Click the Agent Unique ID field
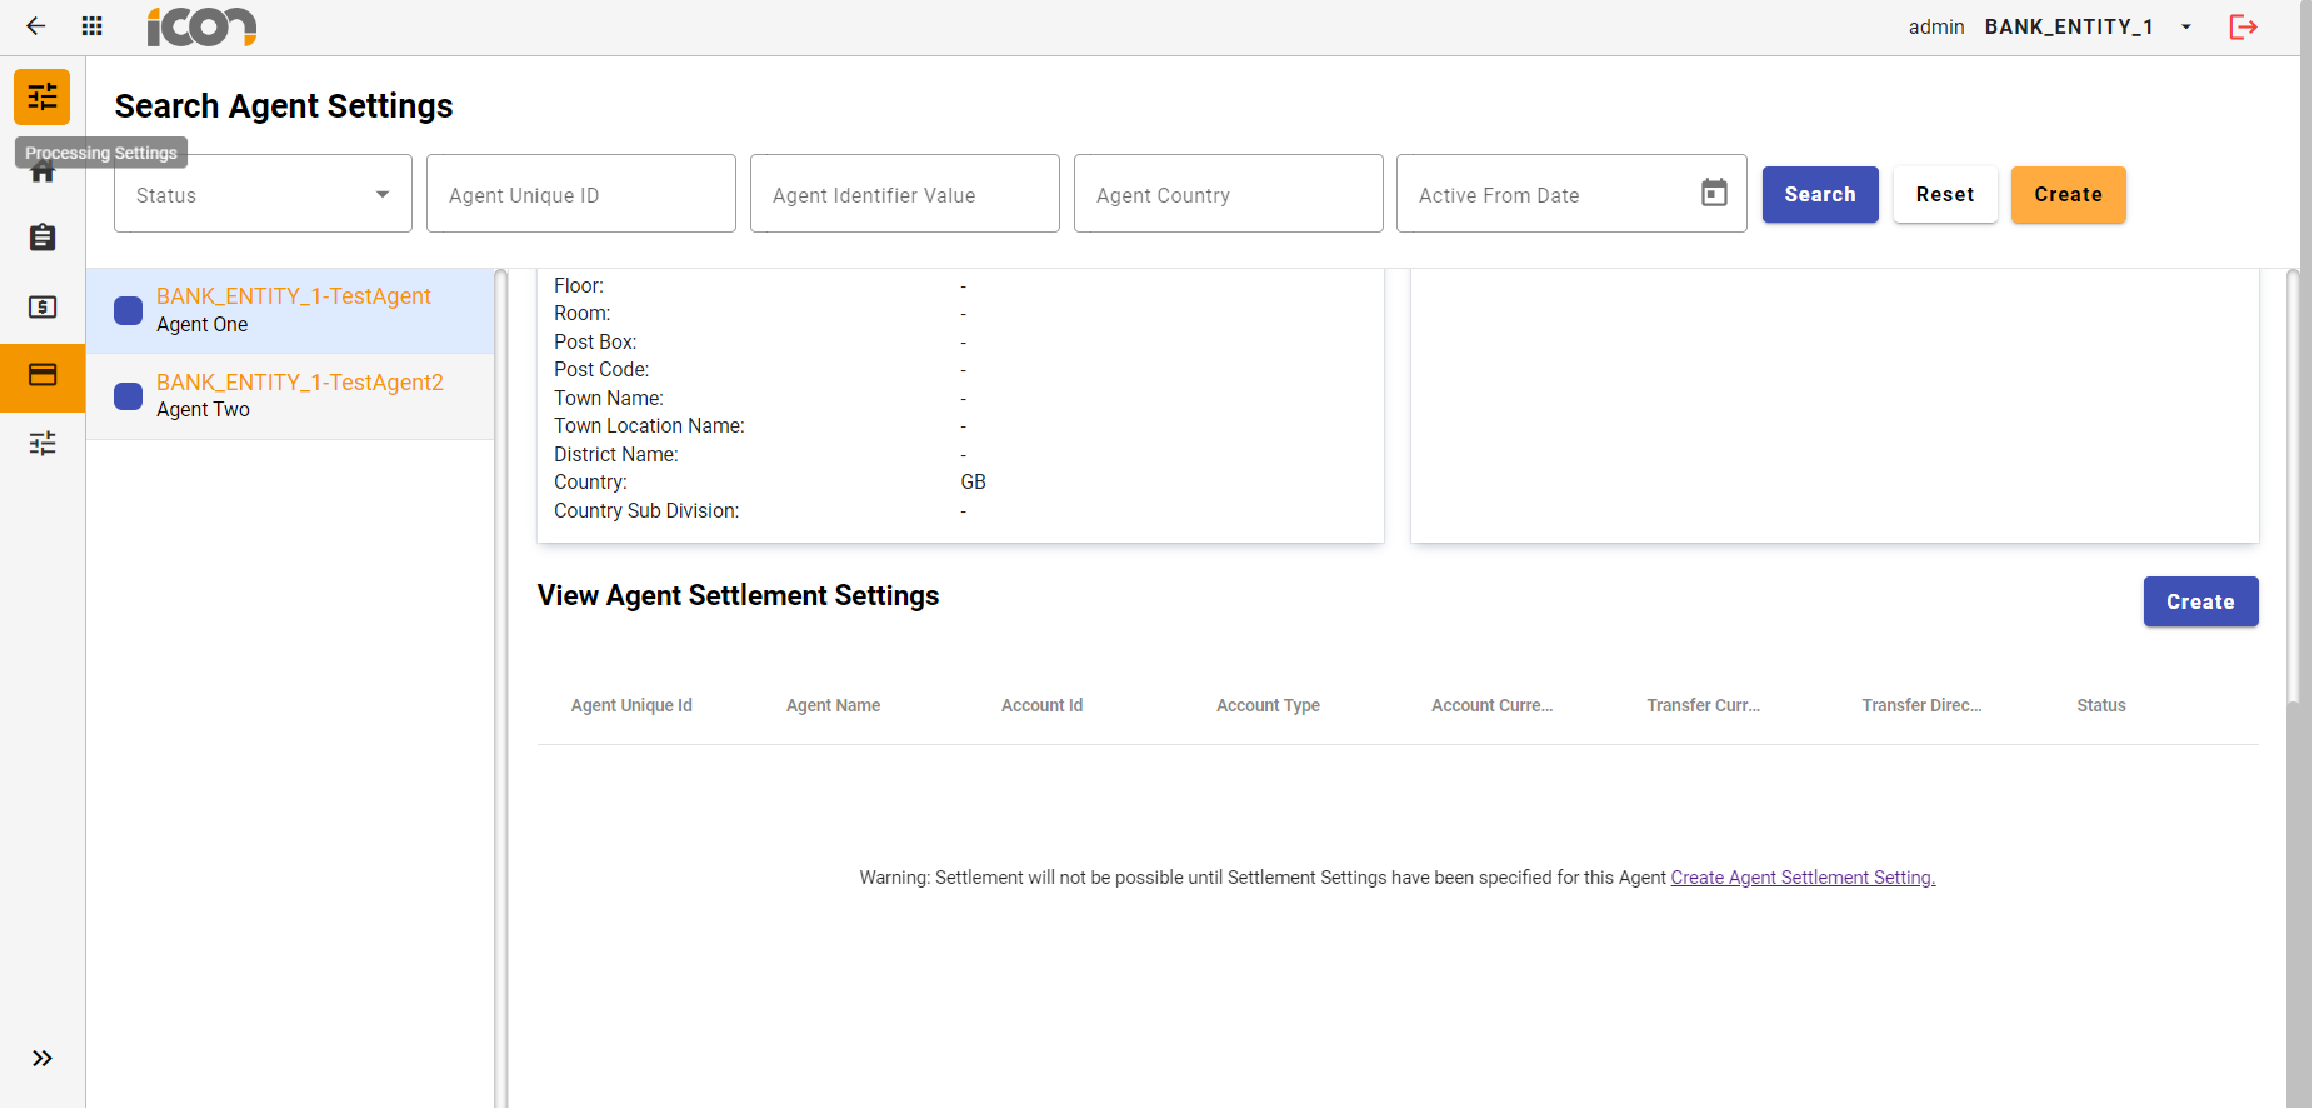 coord(581,194)
